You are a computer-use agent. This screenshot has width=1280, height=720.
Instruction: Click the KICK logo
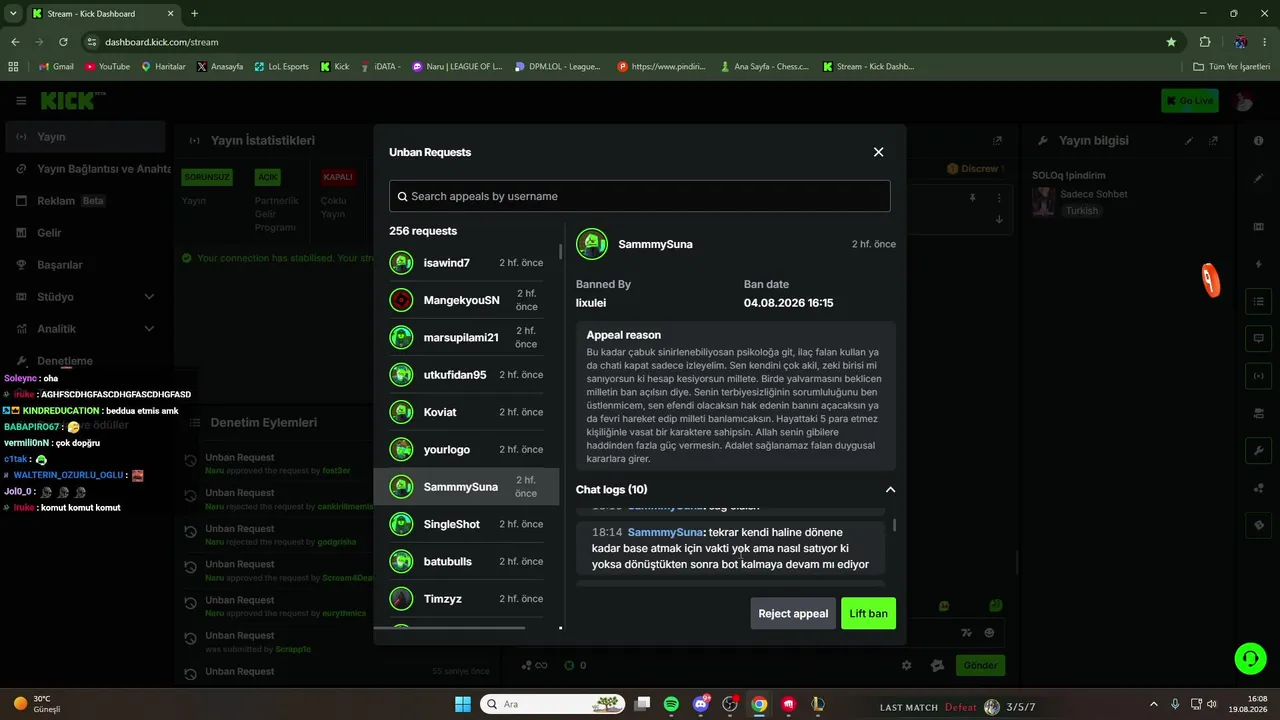point(72,101)
